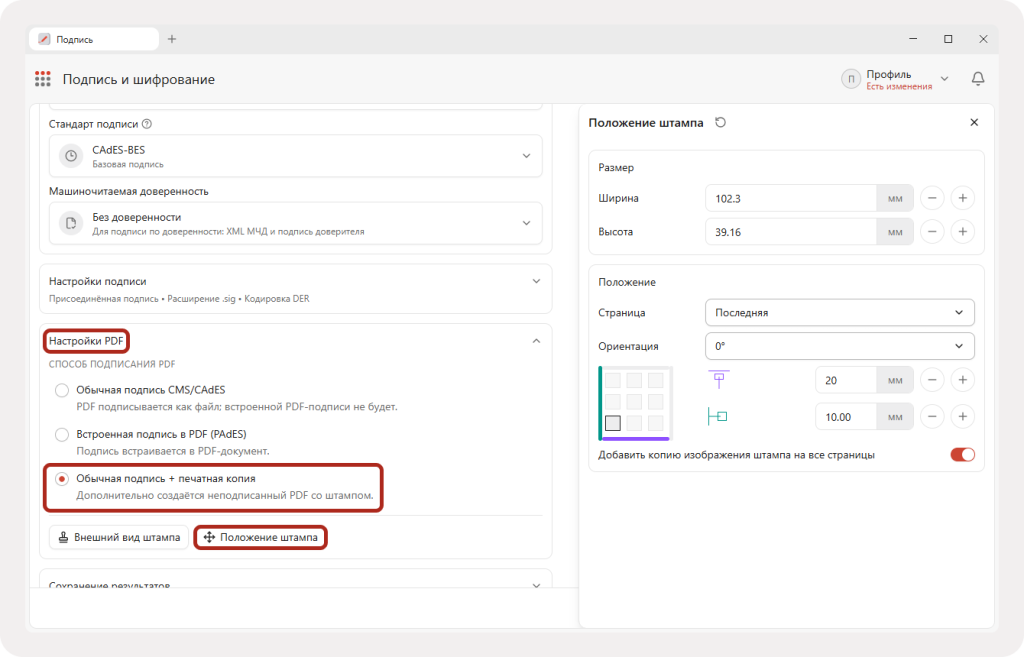Toggle off stamp copy on all pages
Viewport: 1024px width, 657px height.
pyautogui.click(x=962, y=455)
